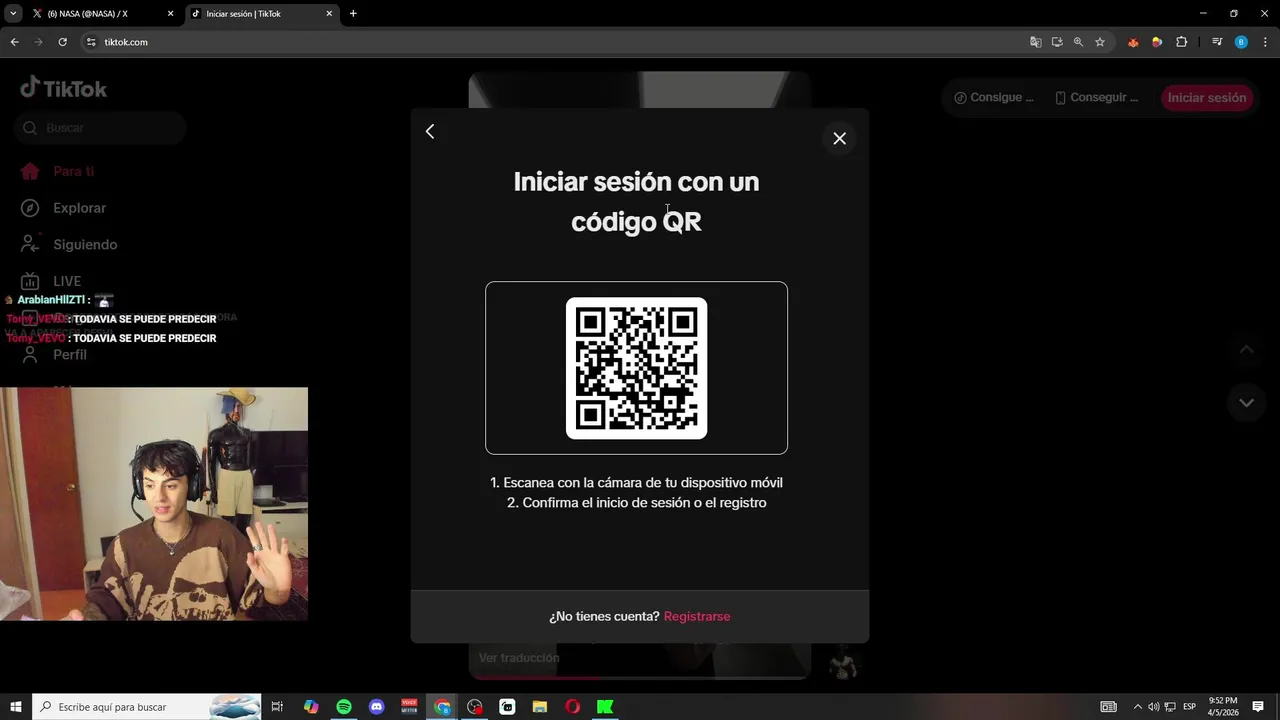This screenshot has height=720, width=1280.
Task: Go back using the dialog's back arrow
Action: 430,131
